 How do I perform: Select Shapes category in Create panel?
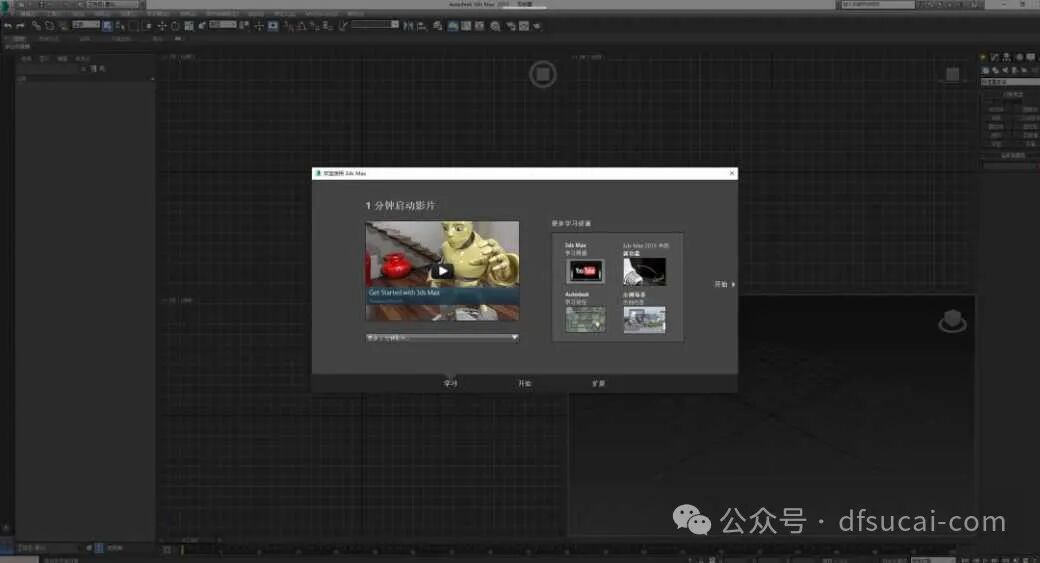(x=995, y=70)
